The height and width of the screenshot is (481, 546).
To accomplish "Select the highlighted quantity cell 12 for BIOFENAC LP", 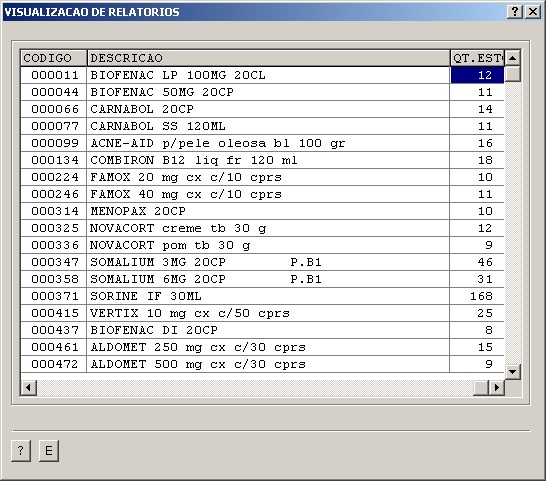I will coord(477,75).
